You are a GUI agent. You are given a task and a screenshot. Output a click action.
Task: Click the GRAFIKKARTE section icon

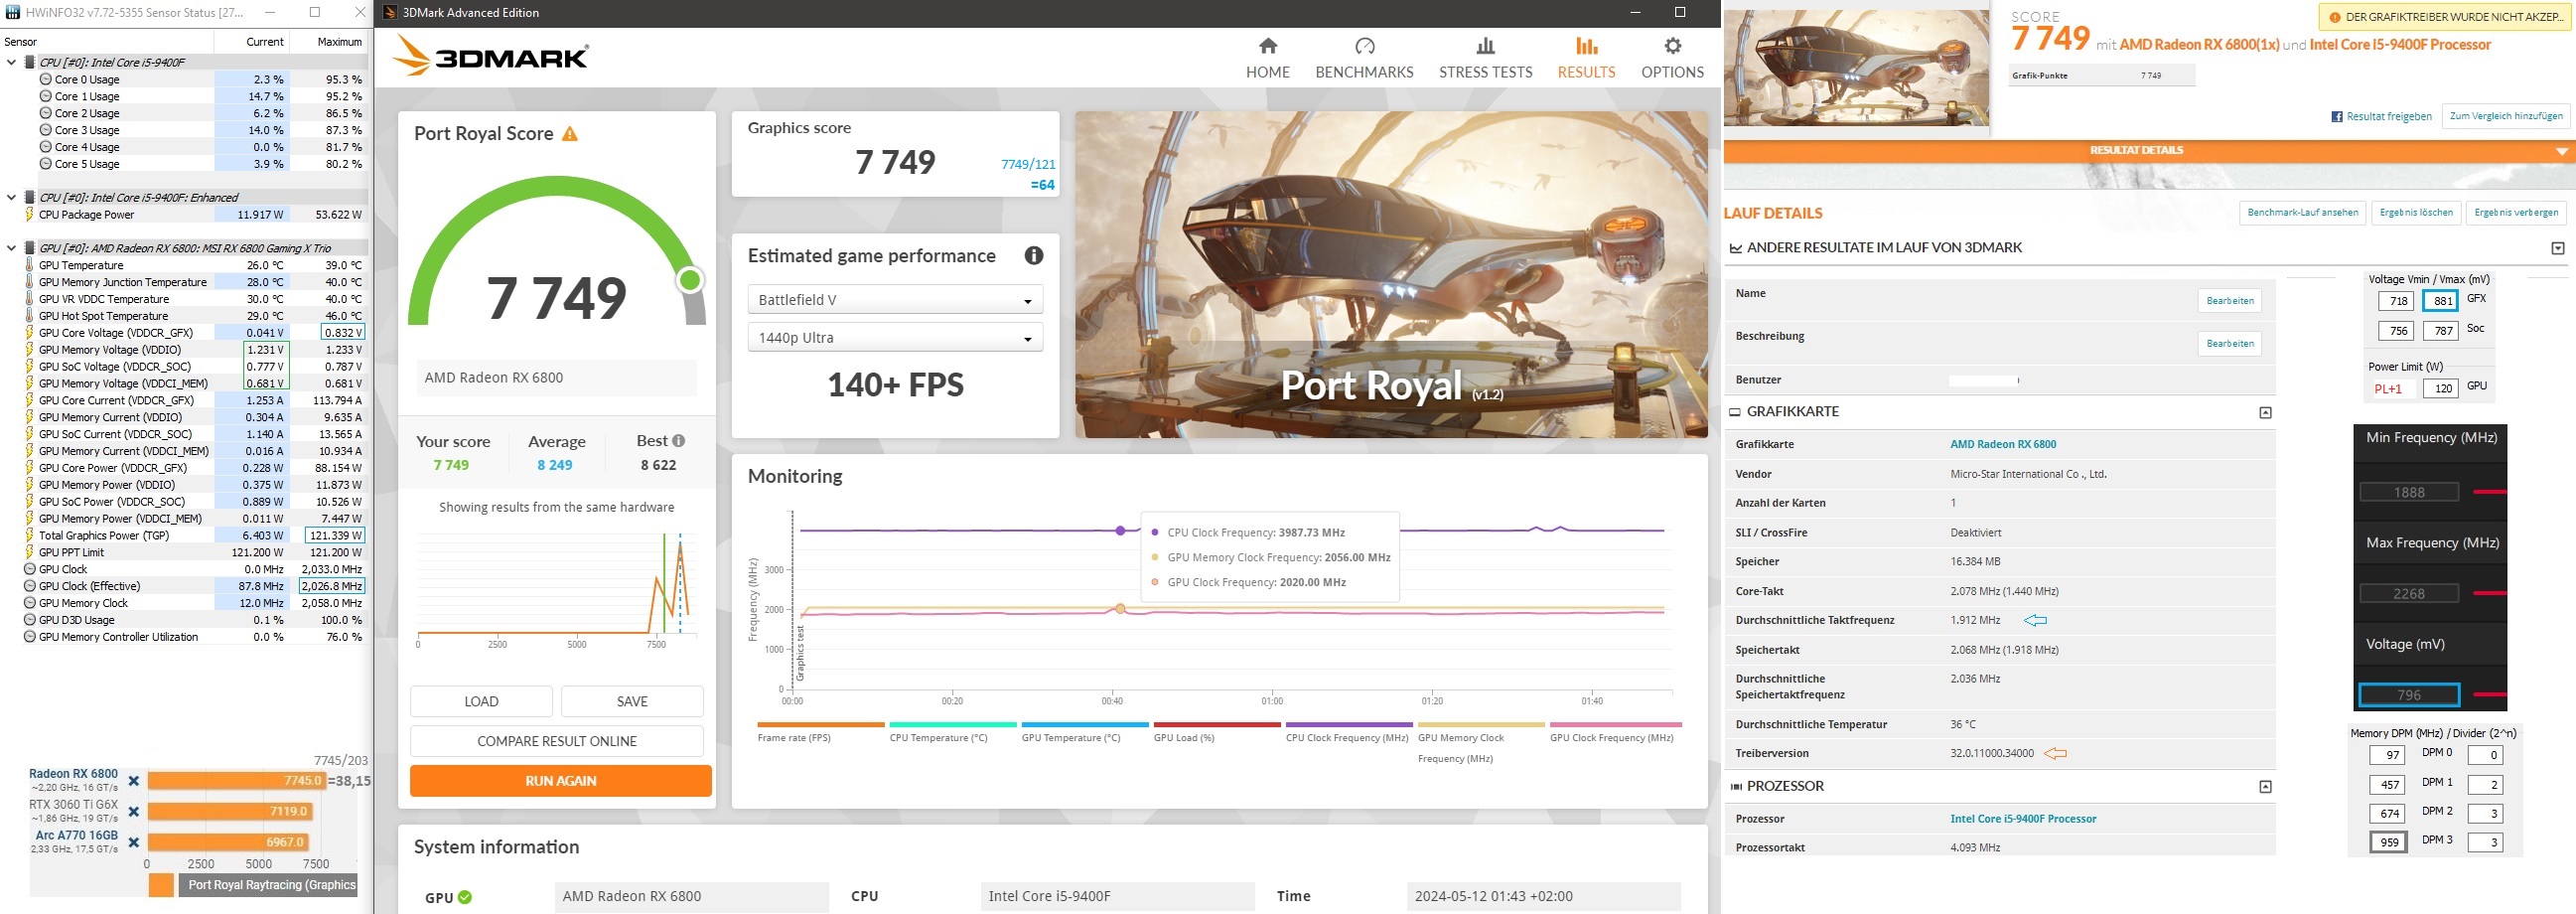tap(1736, 412)
